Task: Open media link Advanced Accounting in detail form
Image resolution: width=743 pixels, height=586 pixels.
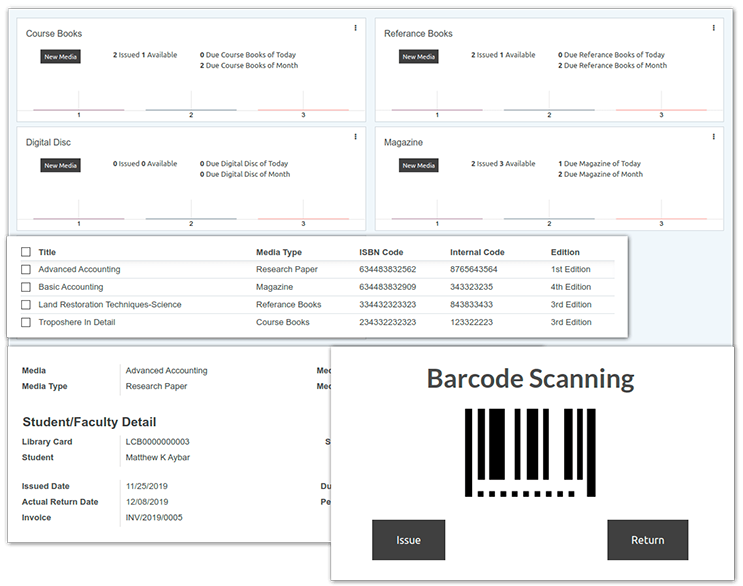Action: coord(166,370)
